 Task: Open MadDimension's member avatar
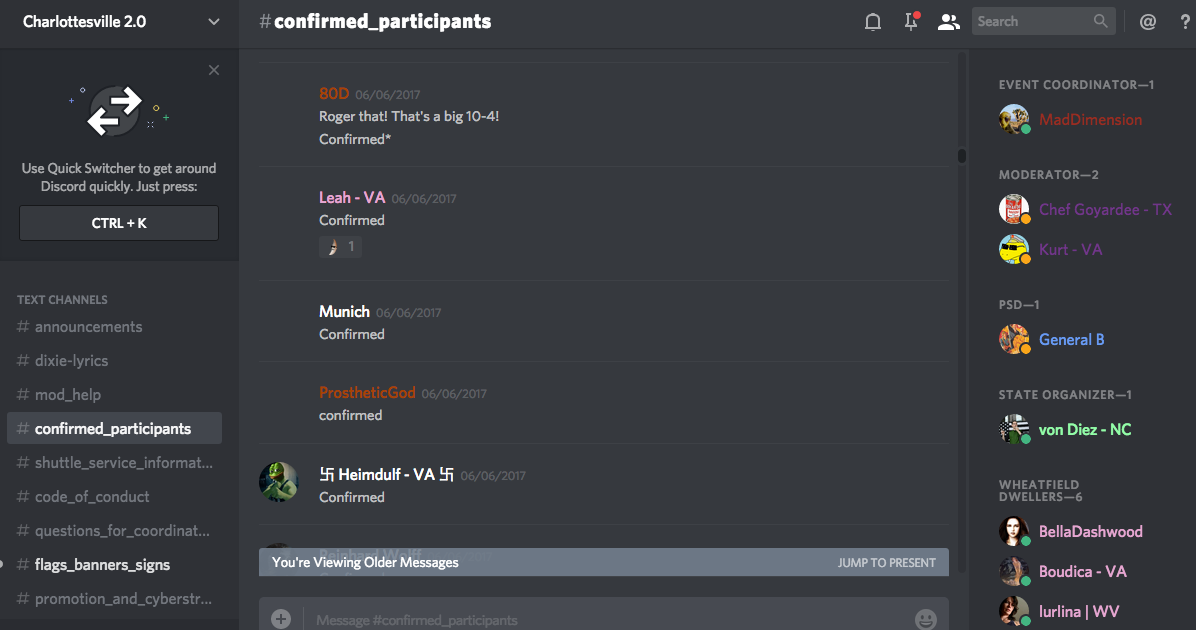(1014, 119)
